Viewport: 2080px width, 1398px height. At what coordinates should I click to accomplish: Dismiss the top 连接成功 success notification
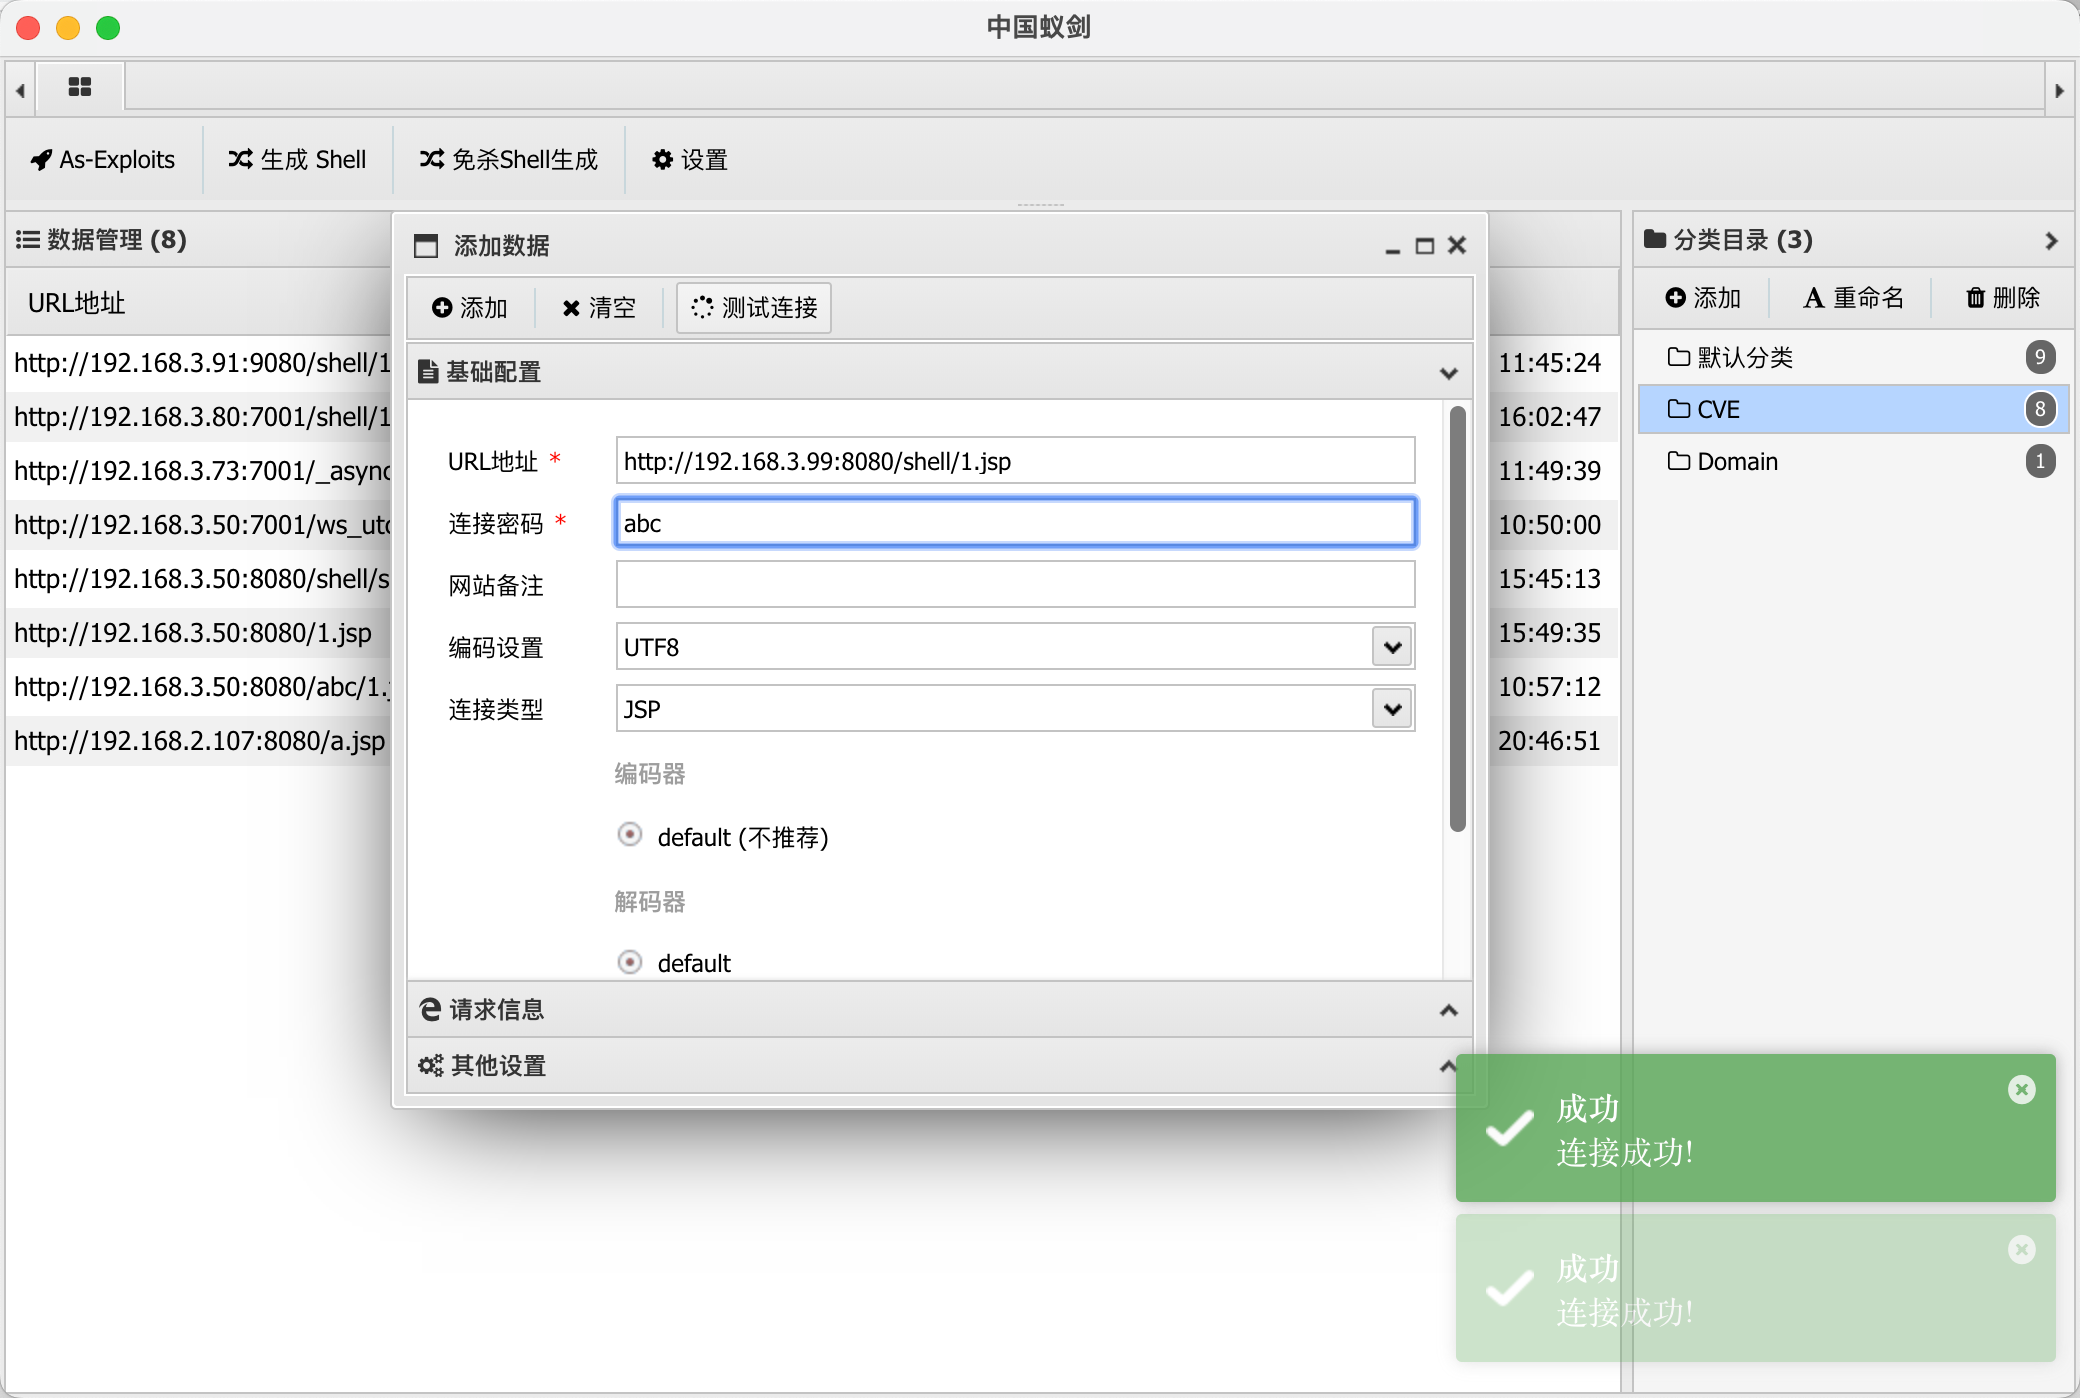pyautogui.click(x=2021, y=1090)
